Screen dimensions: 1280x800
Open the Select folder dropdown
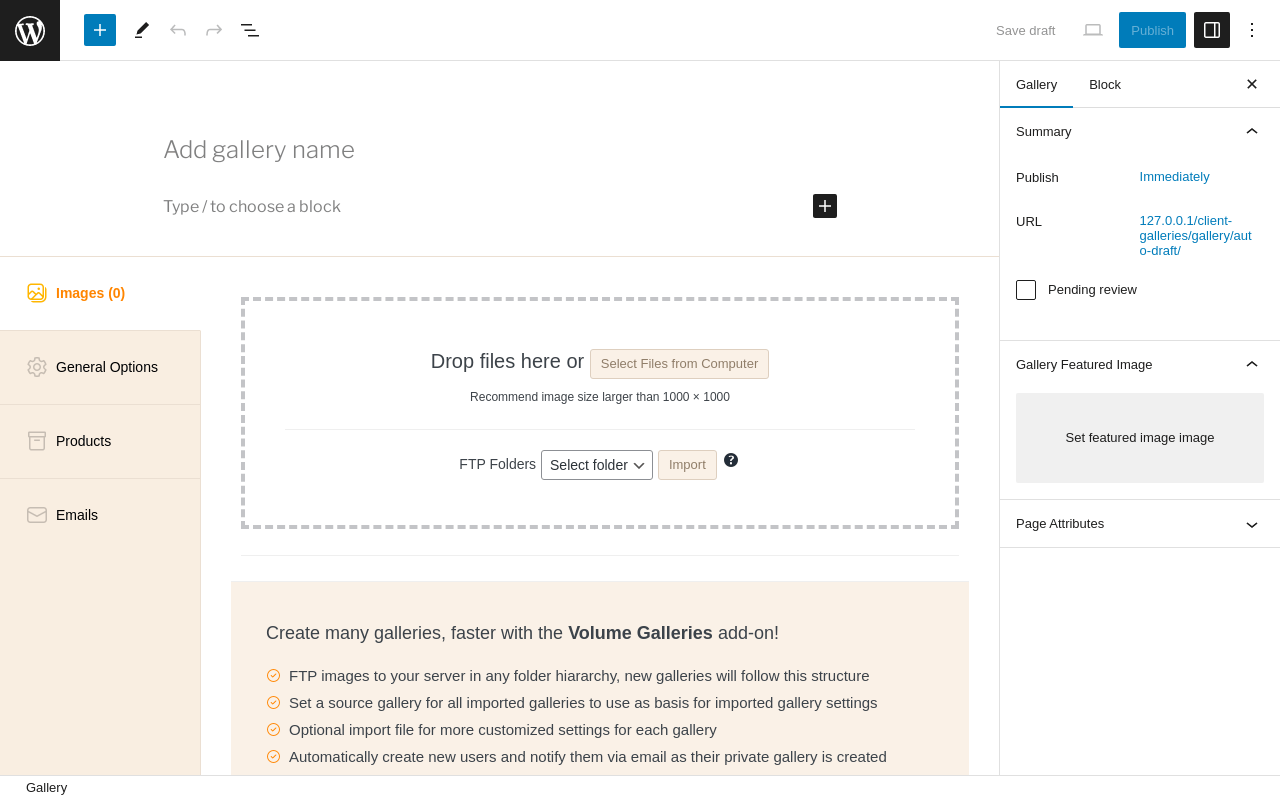597,465
